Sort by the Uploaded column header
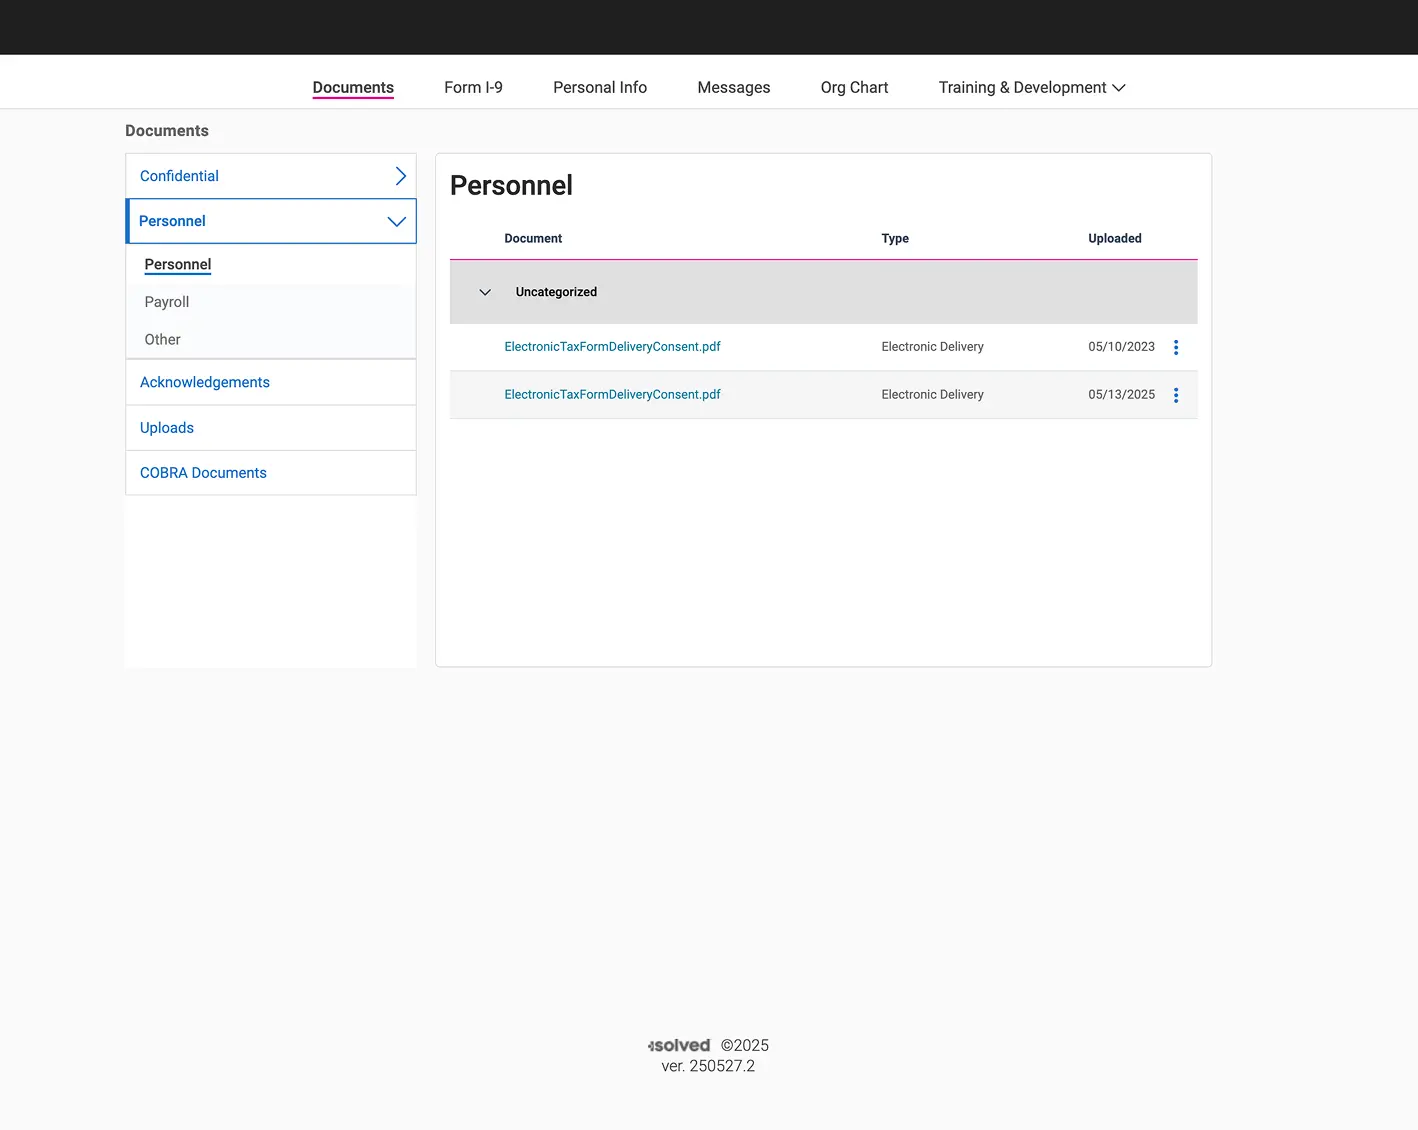The width and height of the screenshot is (1418, 1130). [1114, 238]
